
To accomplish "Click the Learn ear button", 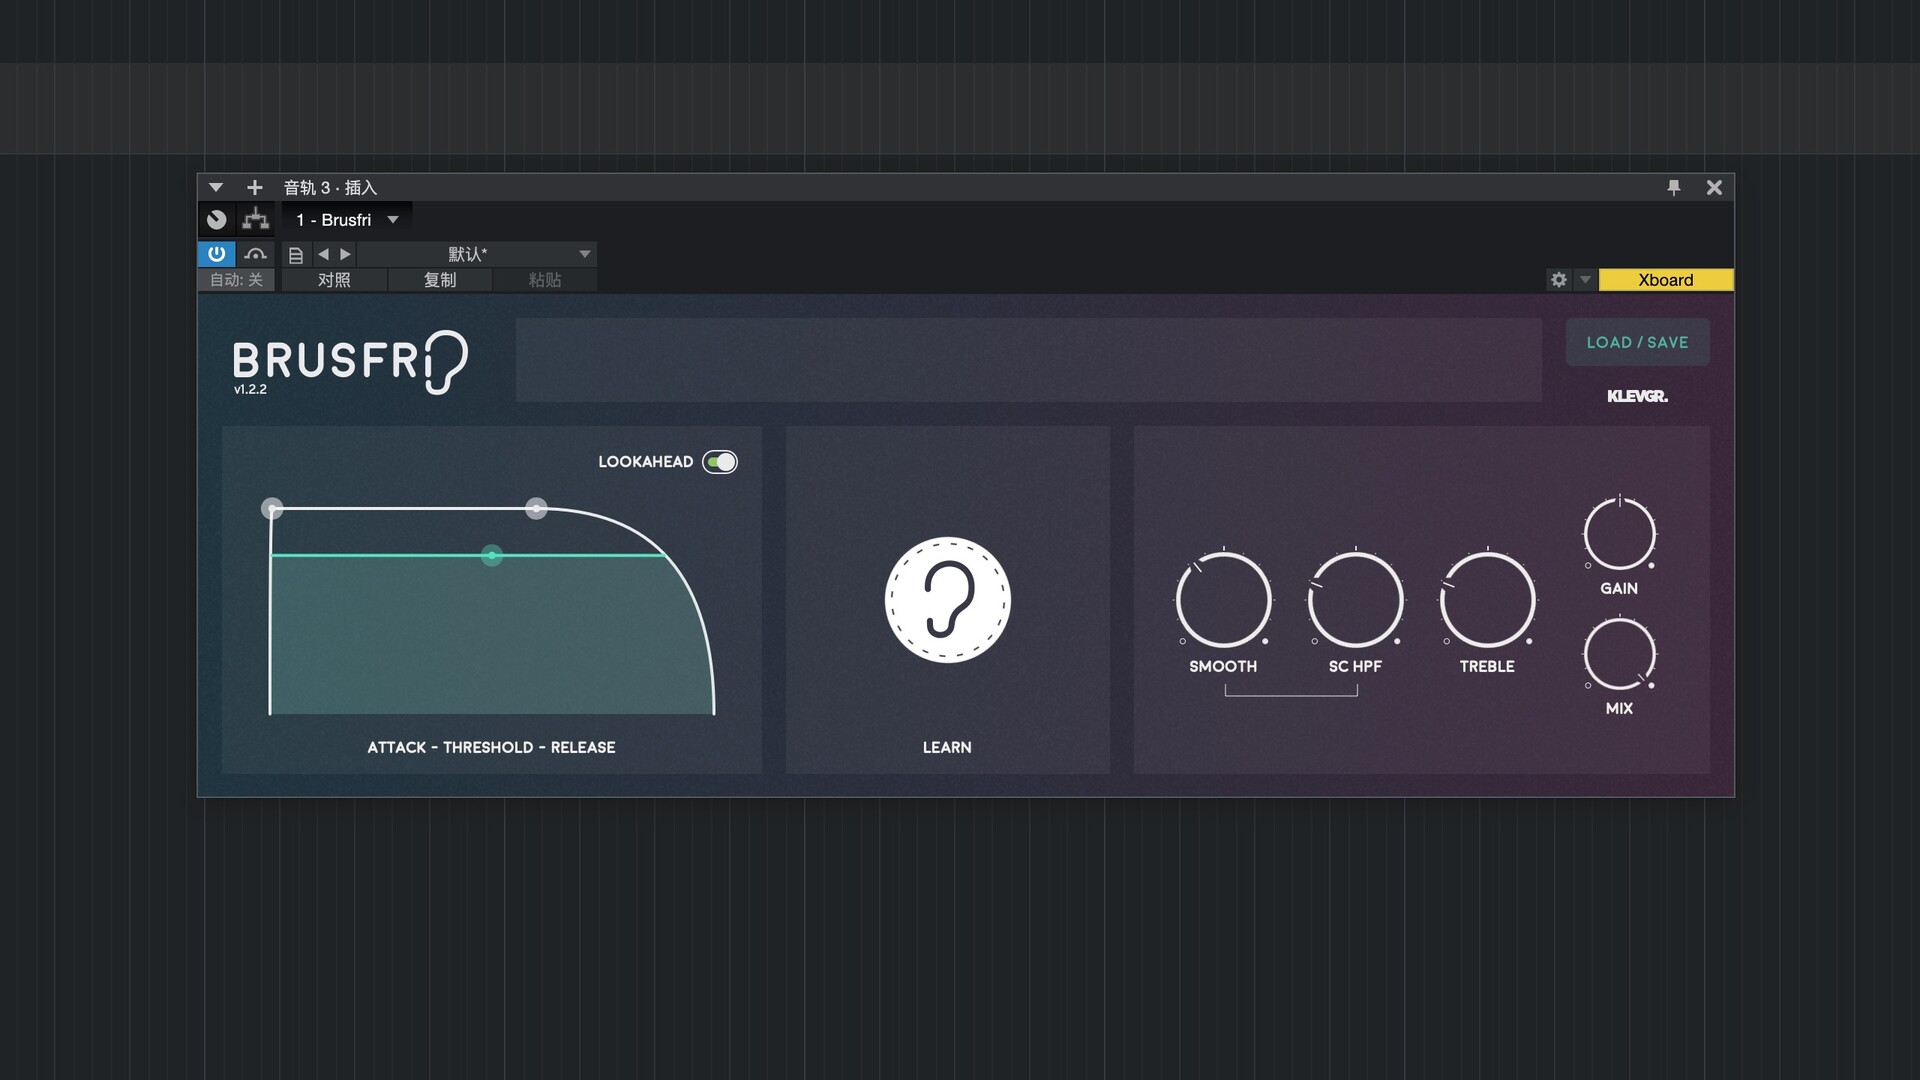I will (947, 600).
